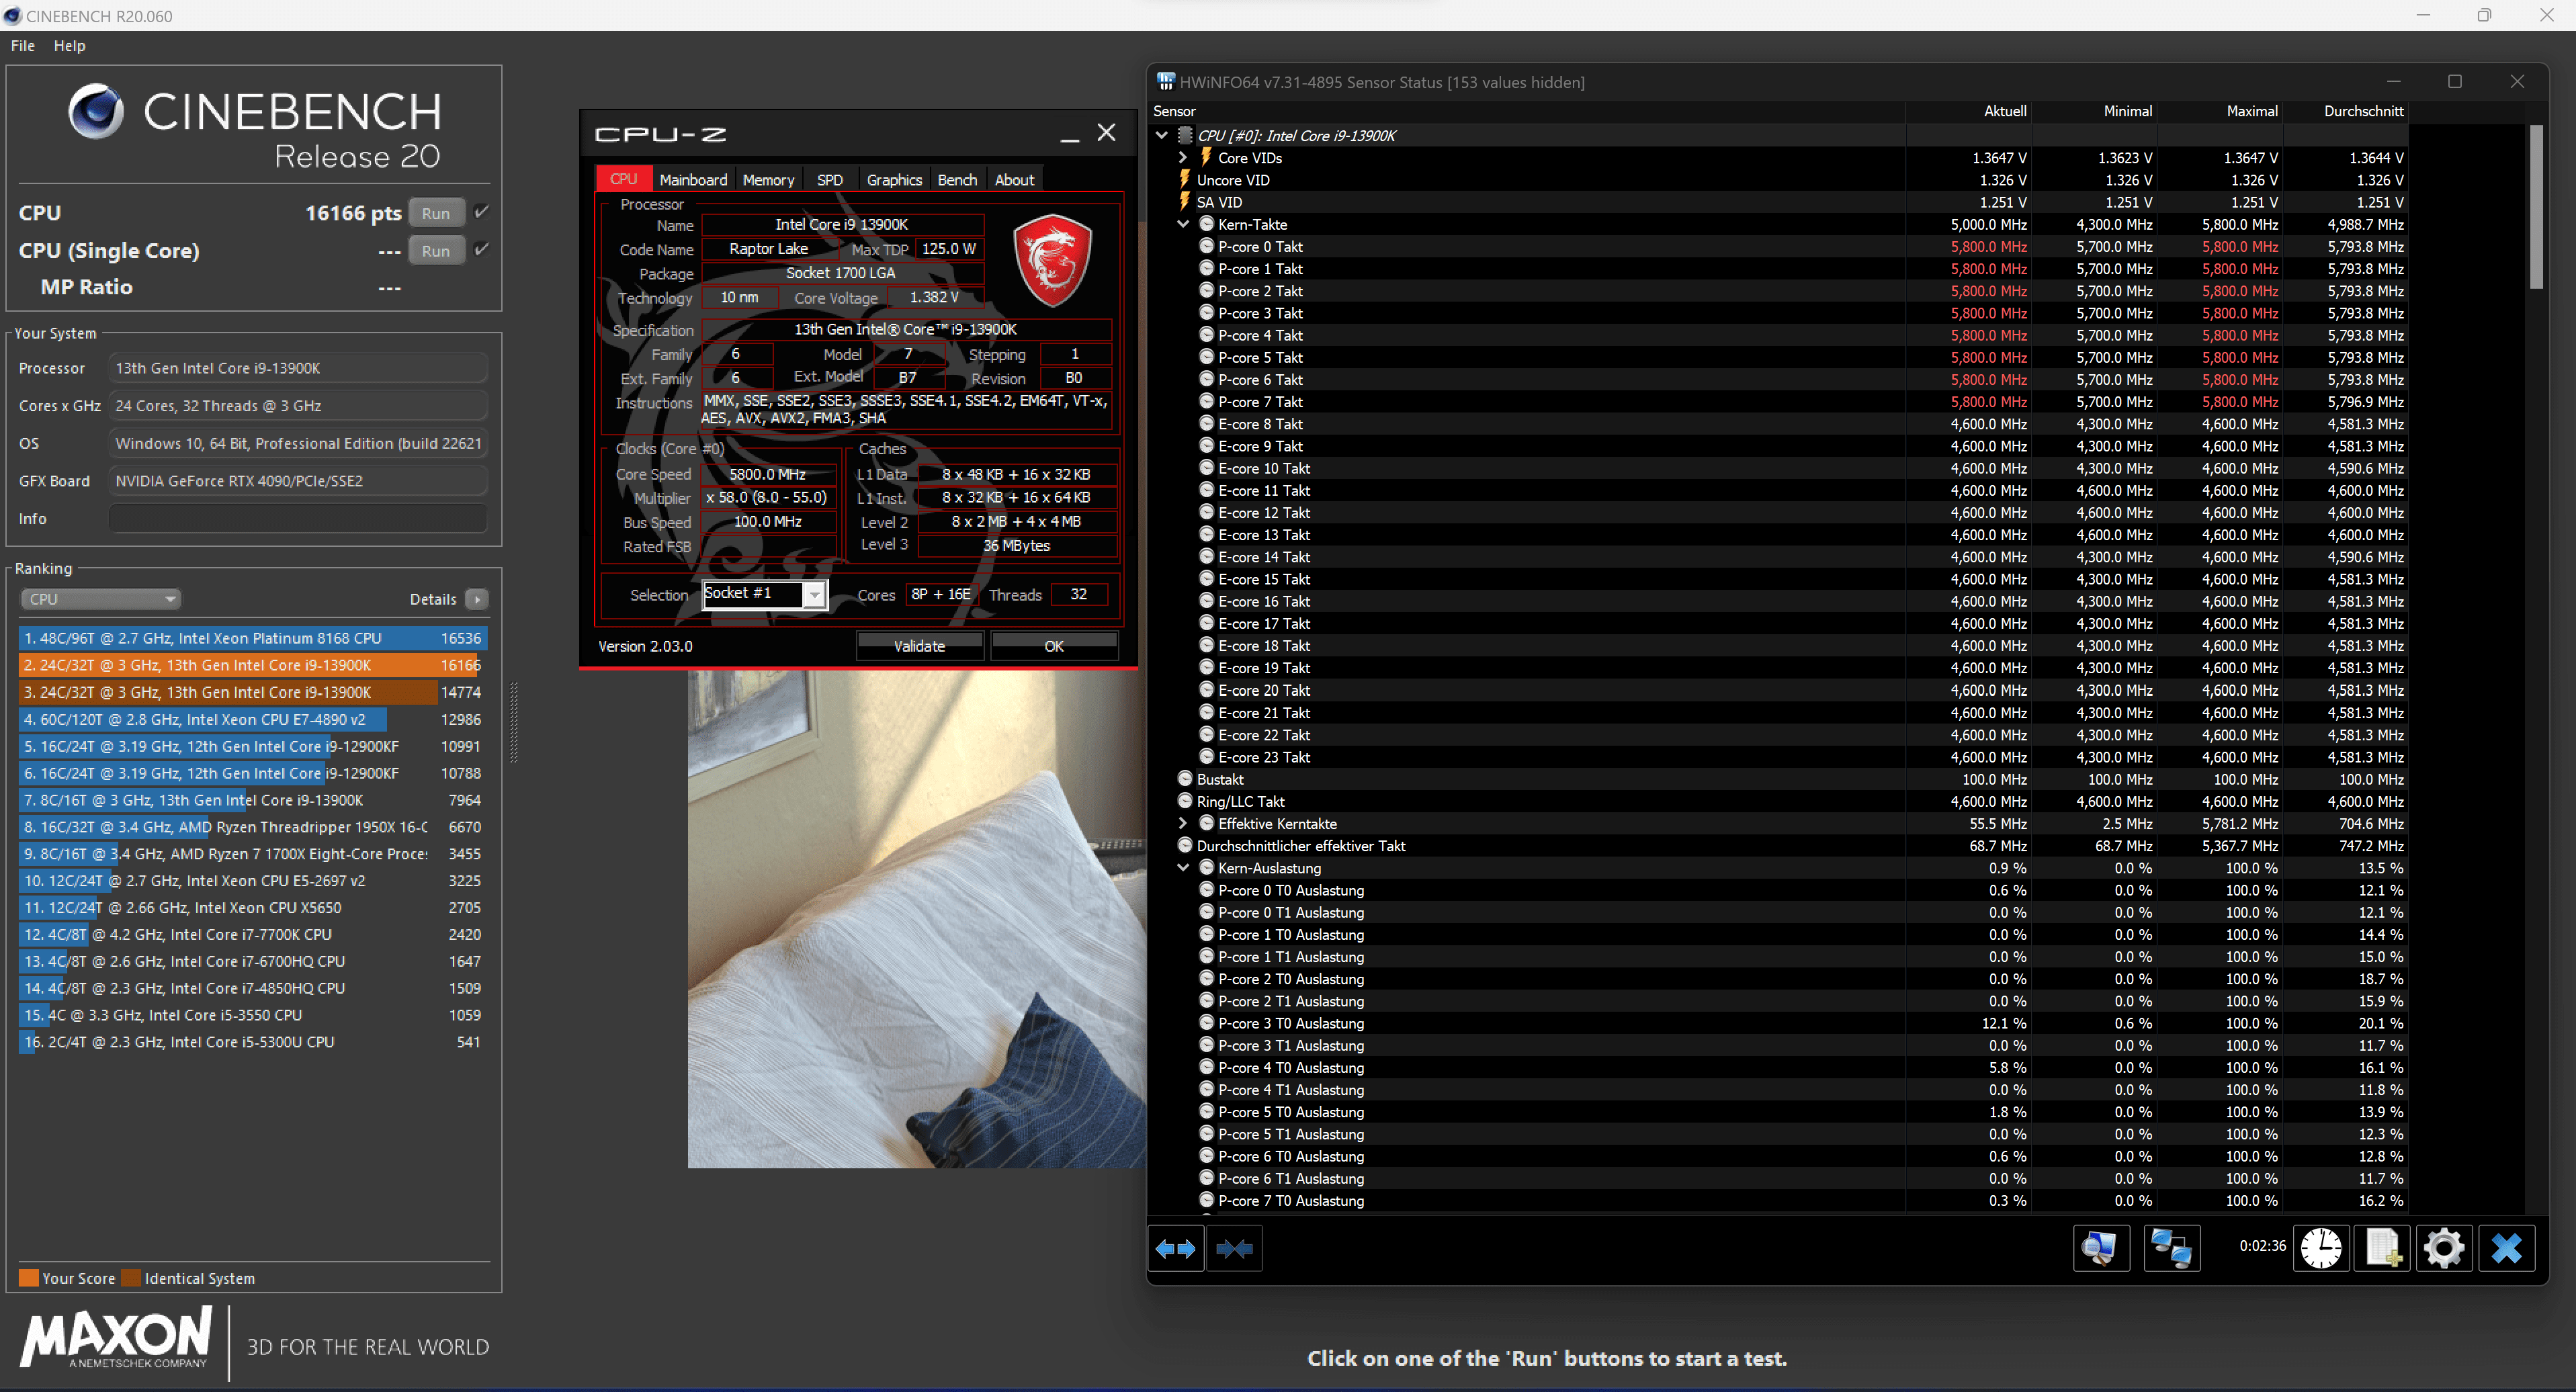Run the CPU multi-core benchmark
Screen dimensions: 2576x1392
pos(435,213)
